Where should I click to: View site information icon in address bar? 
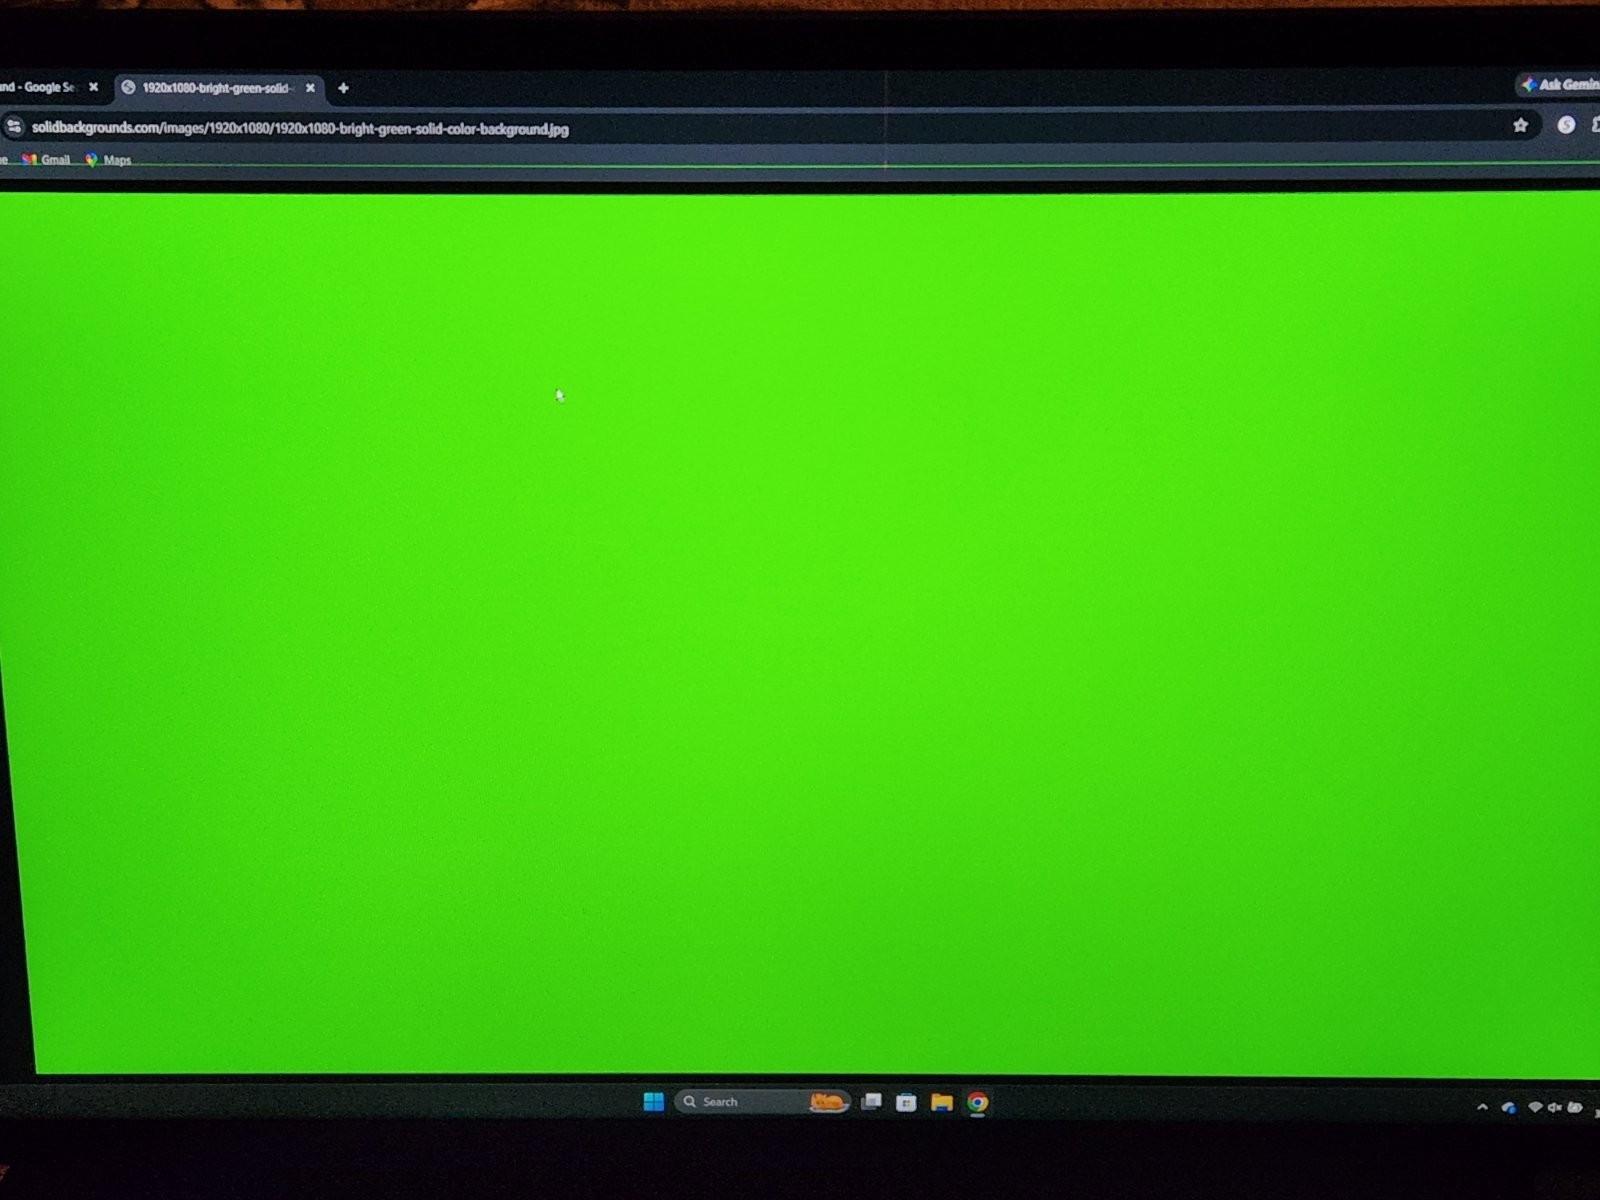tap(13, 127)
